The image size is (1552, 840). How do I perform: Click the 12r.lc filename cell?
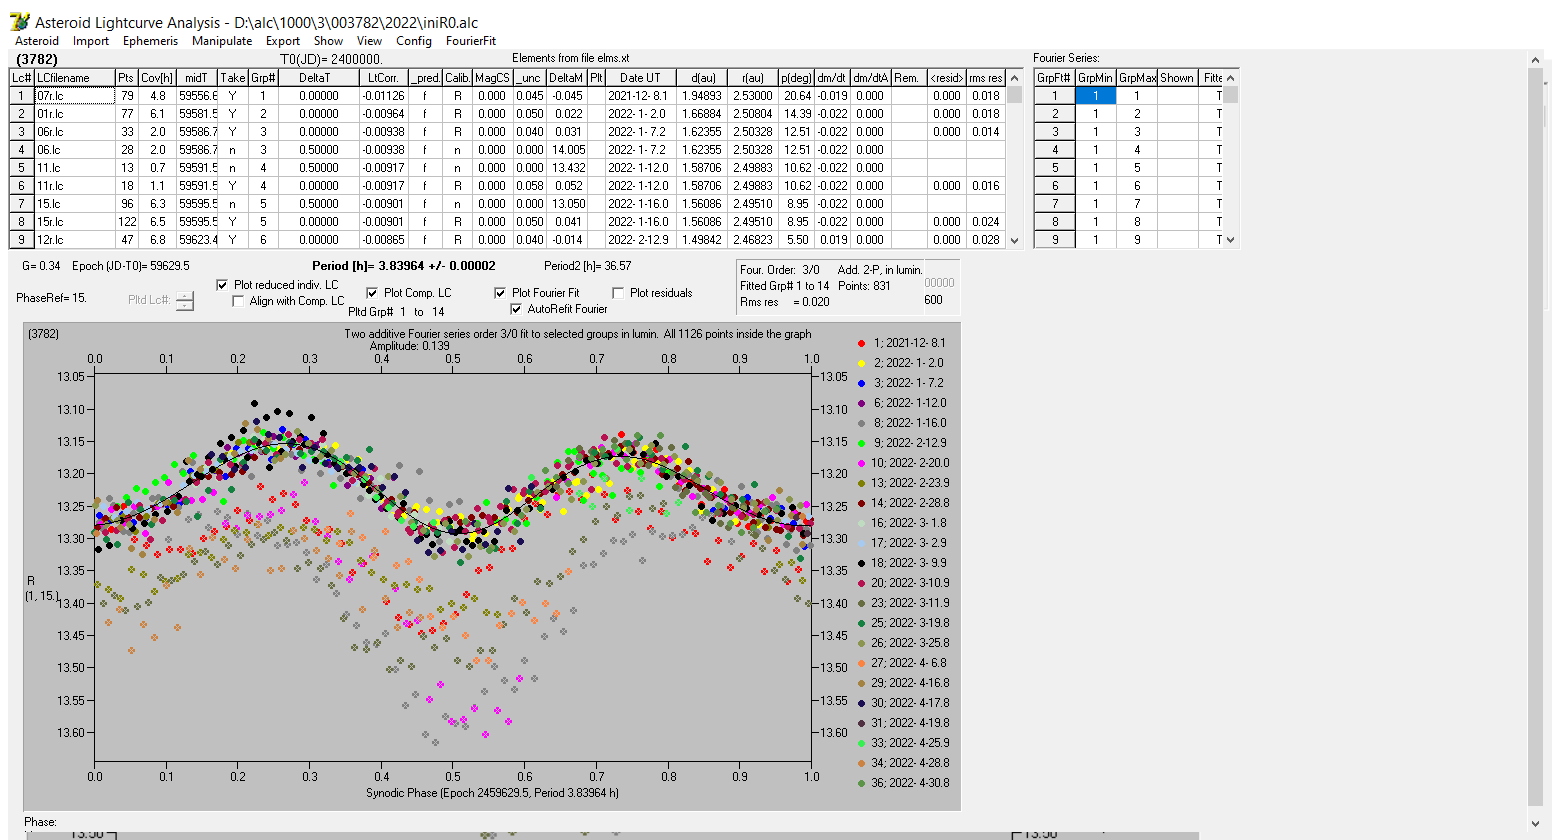[x=74, y=240]
